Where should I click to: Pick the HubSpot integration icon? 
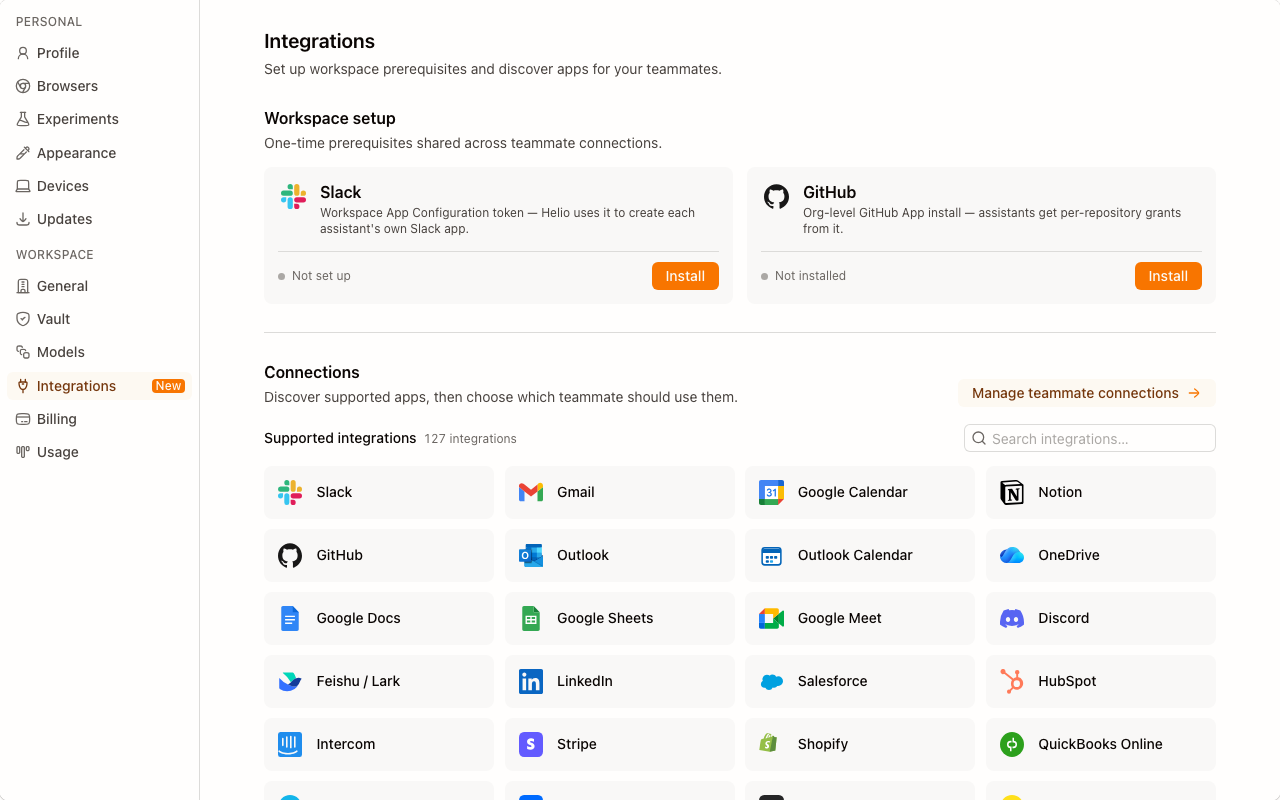(1012, 681)
